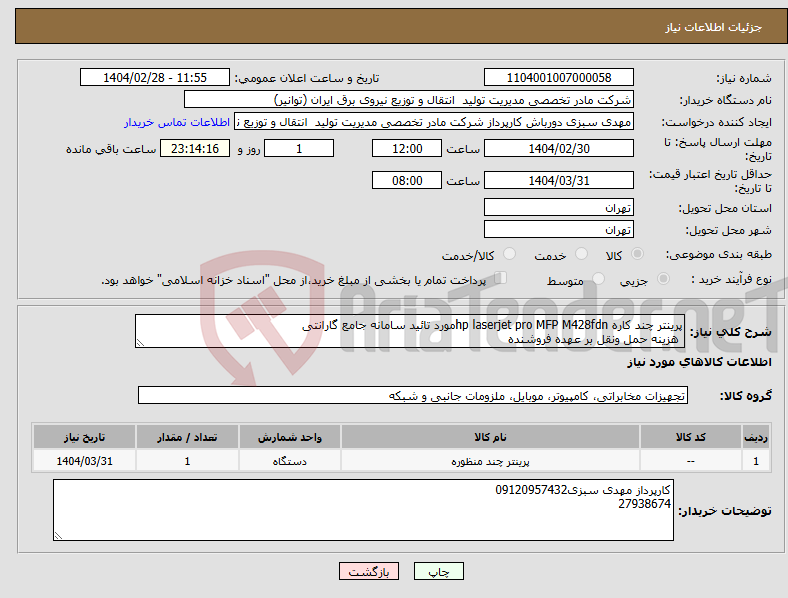The image size is (788, 598).
Task: Click the response deadline time 12:00
Action: 407,148
